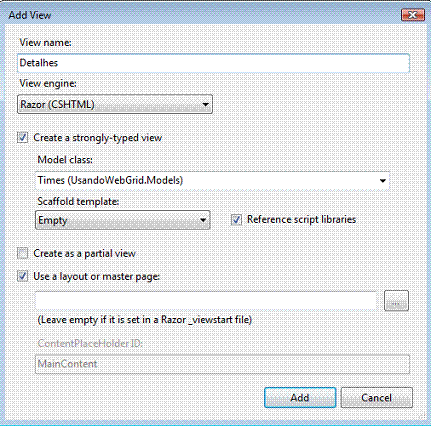Screen dimensions: 431x426
Task: Dismiss the dialog with Cancel
Action: (377, 398)
